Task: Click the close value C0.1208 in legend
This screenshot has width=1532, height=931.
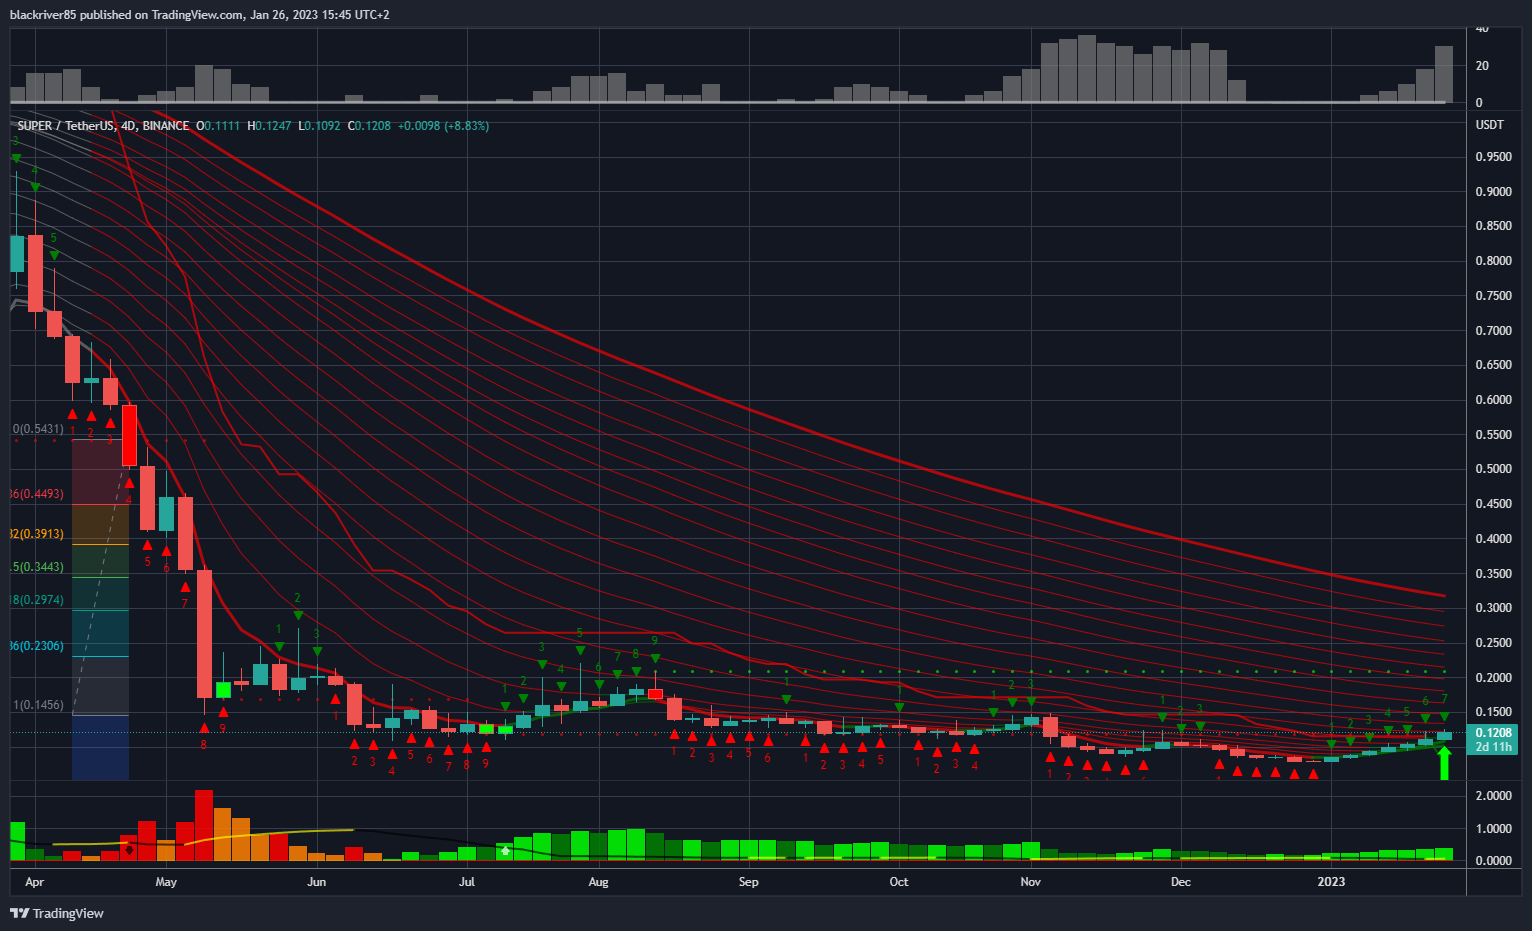Action: [369, 126]
